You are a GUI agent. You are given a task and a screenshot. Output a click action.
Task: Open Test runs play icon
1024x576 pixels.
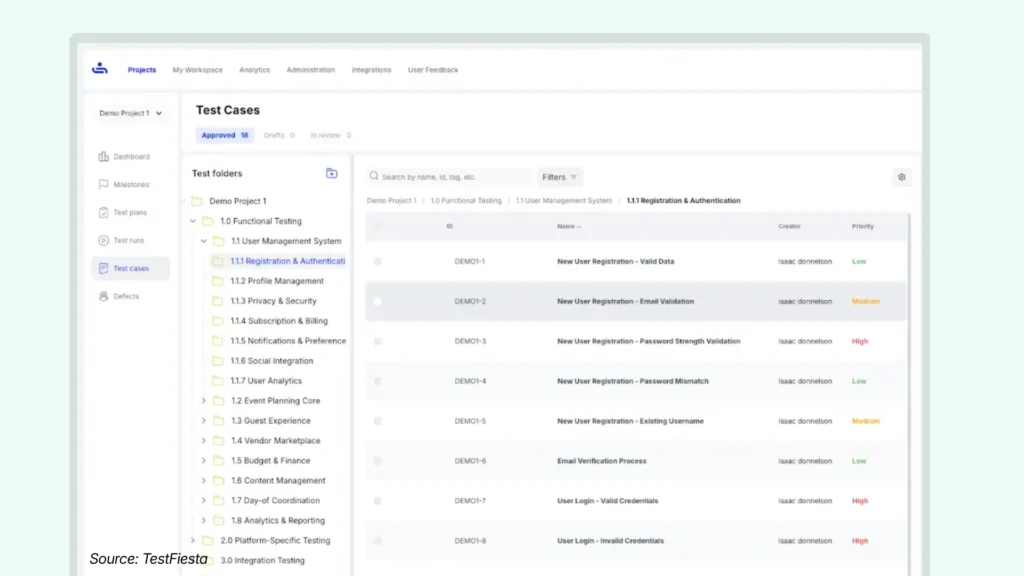[103, 240]
